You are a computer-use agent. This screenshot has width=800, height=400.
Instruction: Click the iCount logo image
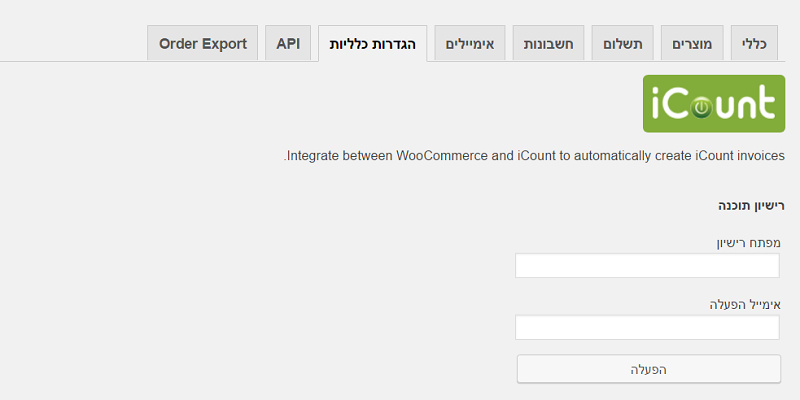714,104
